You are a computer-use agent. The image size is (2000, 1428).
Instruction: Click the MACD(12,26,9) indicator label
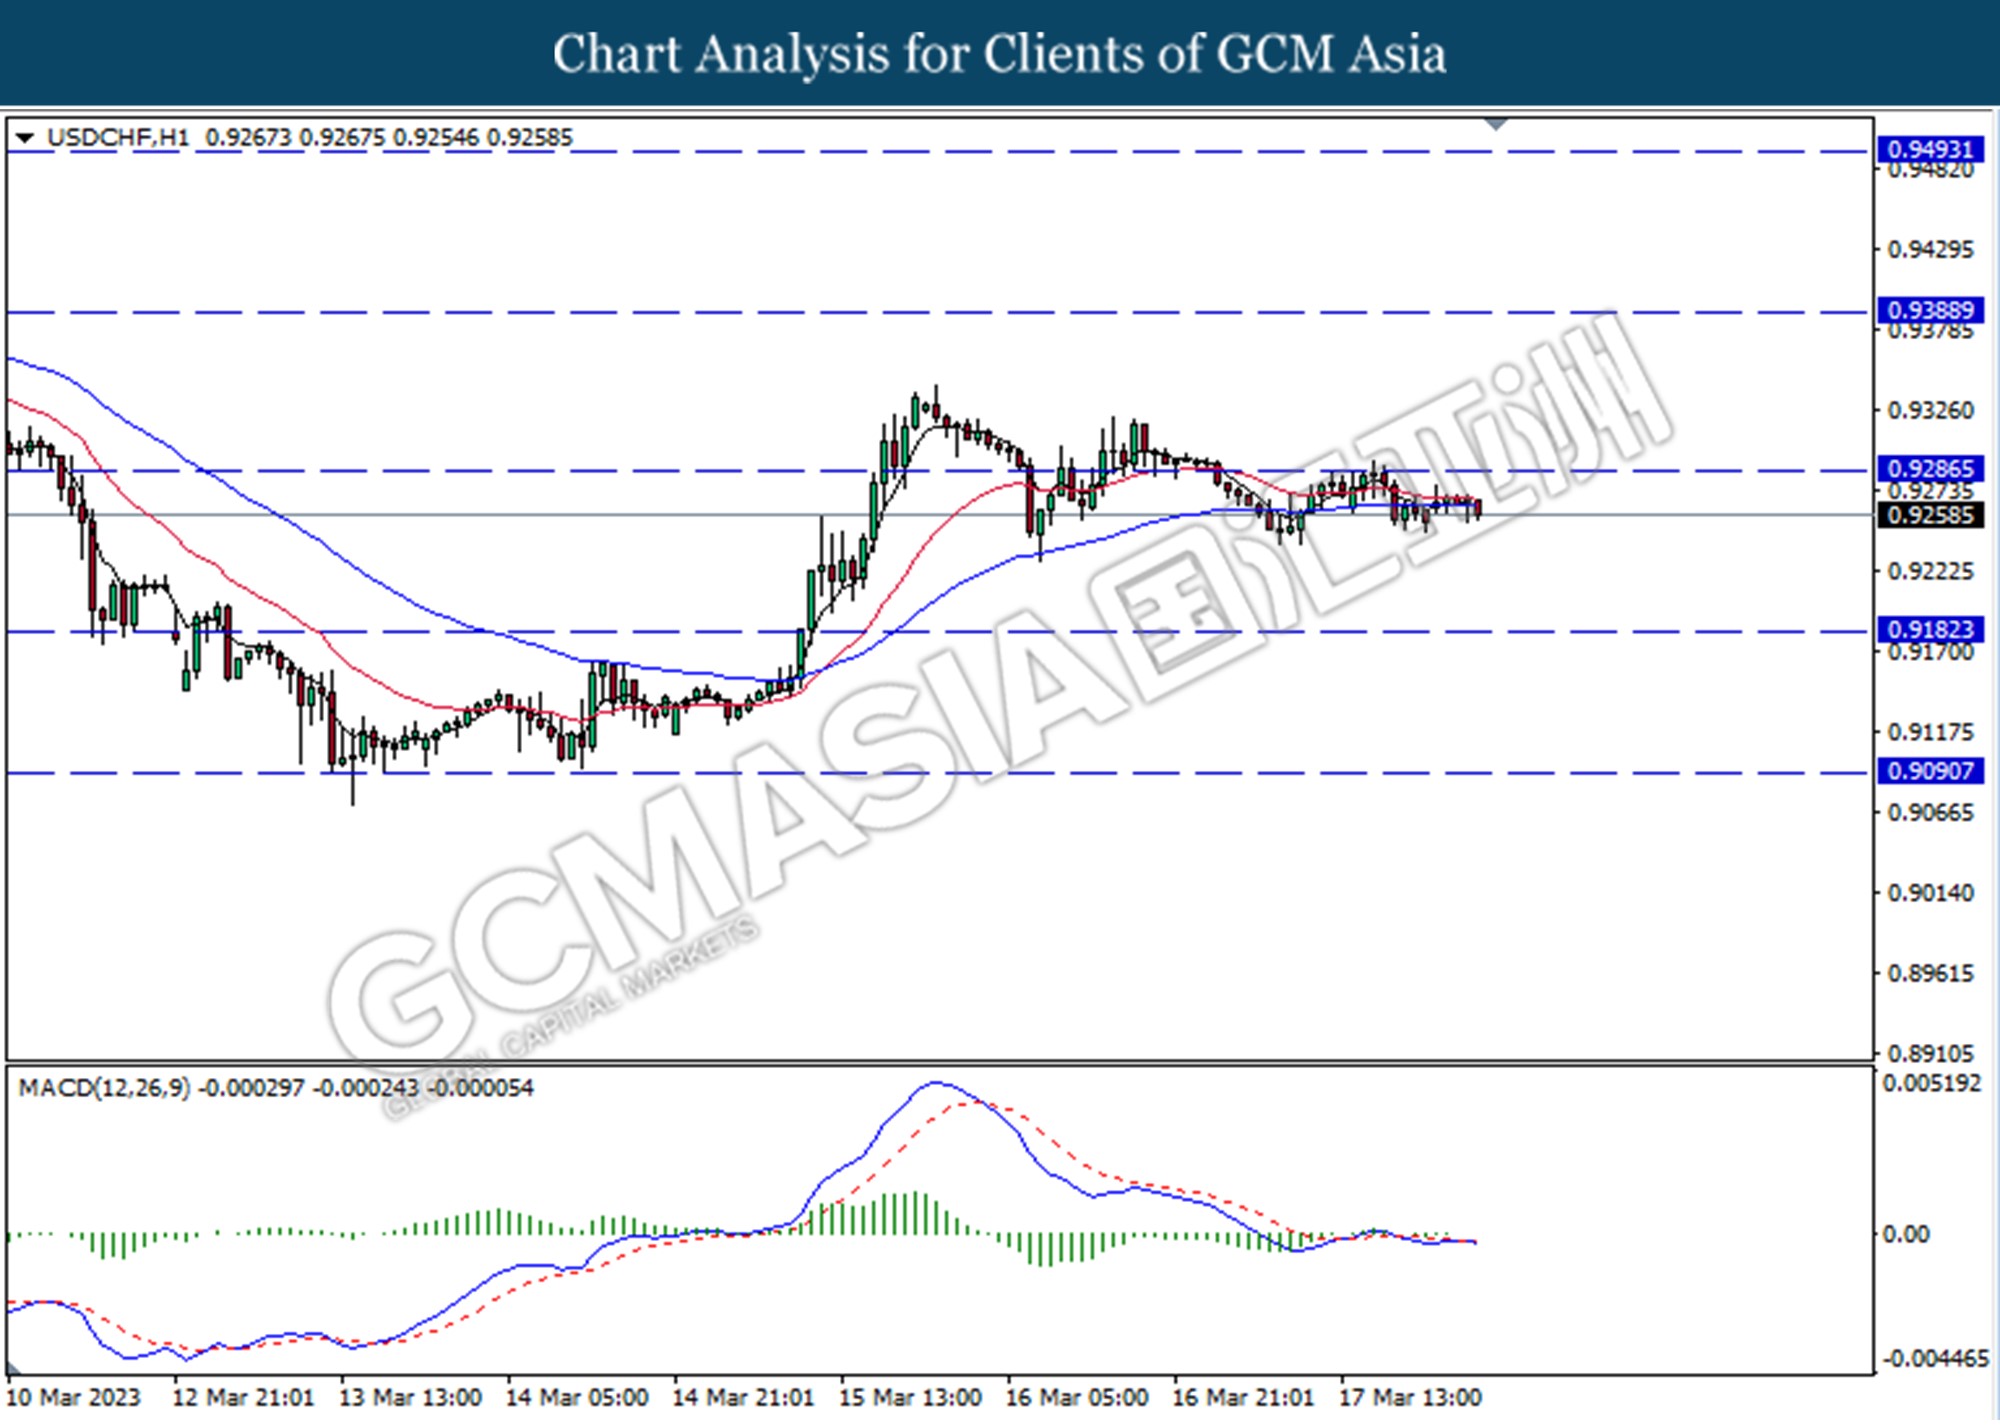click(104, 1088)
